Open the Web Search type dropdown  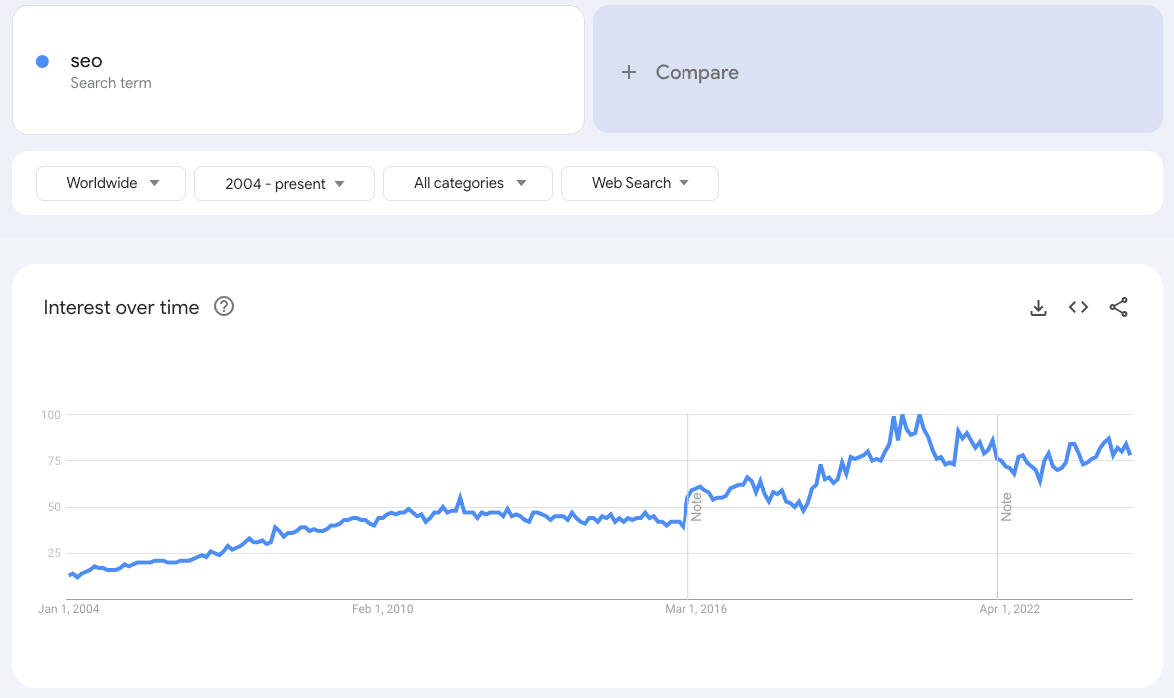pos(639,183)
